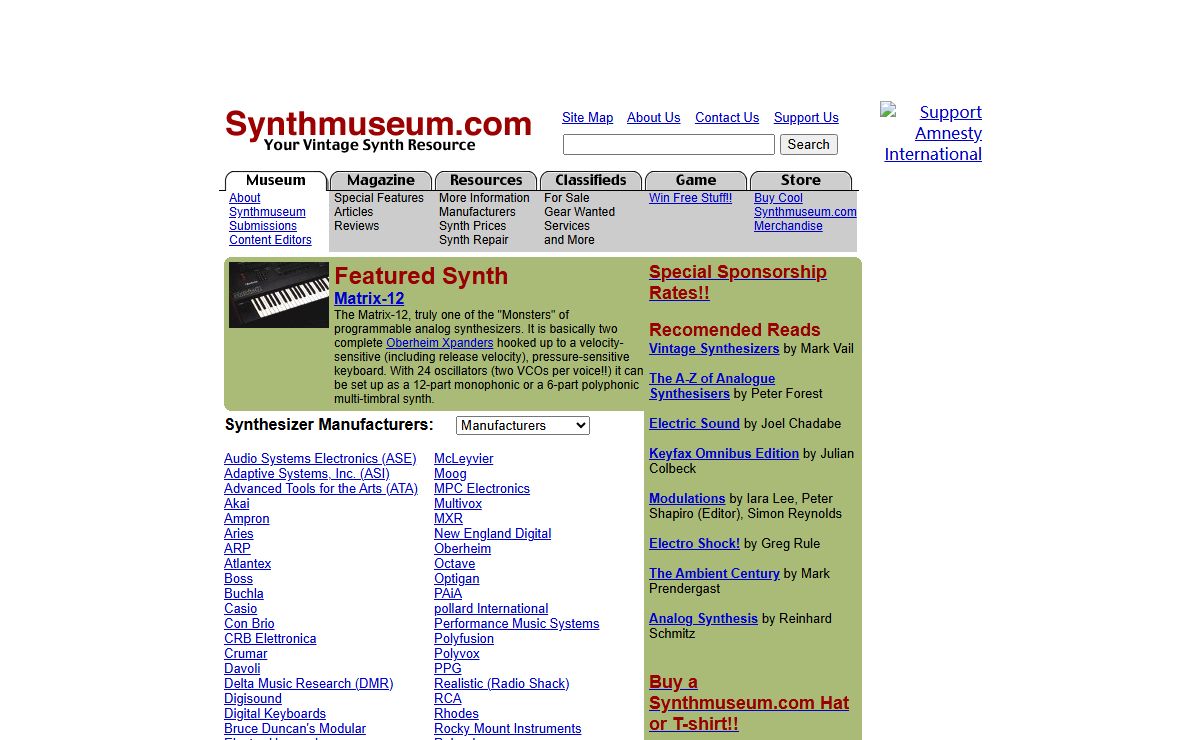
Task: Open the Analog Synthesis link
Action: pos(703,619)
